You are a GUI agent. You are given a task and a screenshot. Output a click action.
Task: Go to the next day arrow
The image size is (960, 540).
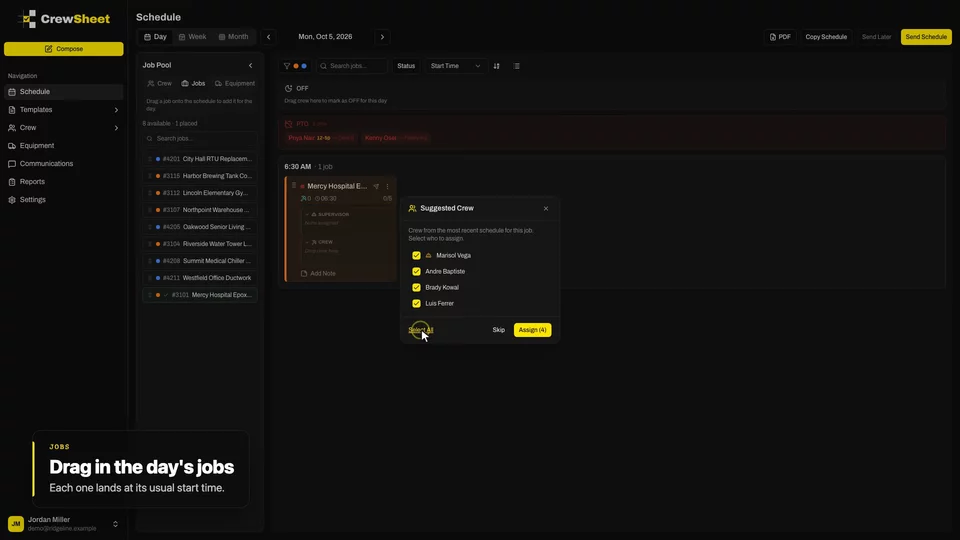[x=383, y=37]
